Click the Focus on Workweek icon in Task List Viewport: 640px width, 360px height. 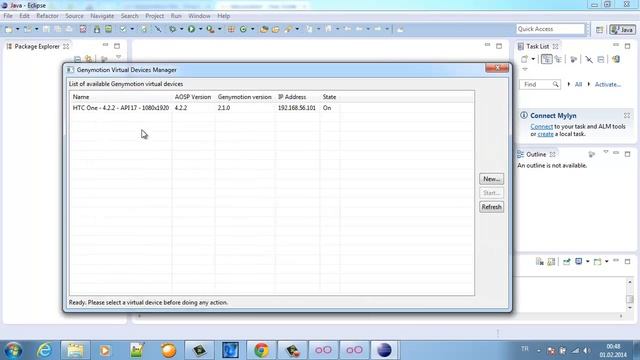coord(573,60)
